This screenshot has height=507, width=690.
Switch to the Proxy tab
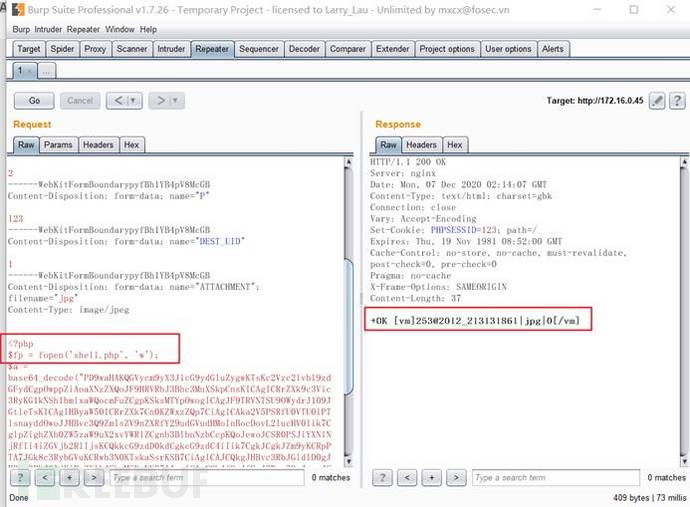click(x=95, y=49)
